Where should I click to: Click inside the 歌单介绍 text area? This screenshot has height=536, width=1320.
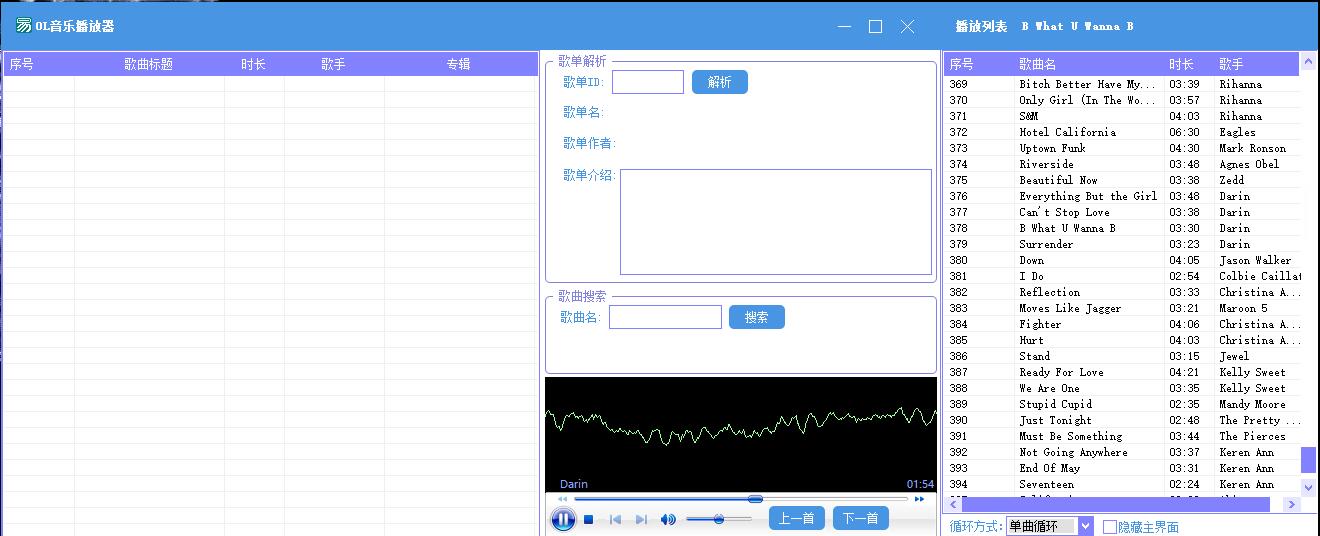coord(776,222)
